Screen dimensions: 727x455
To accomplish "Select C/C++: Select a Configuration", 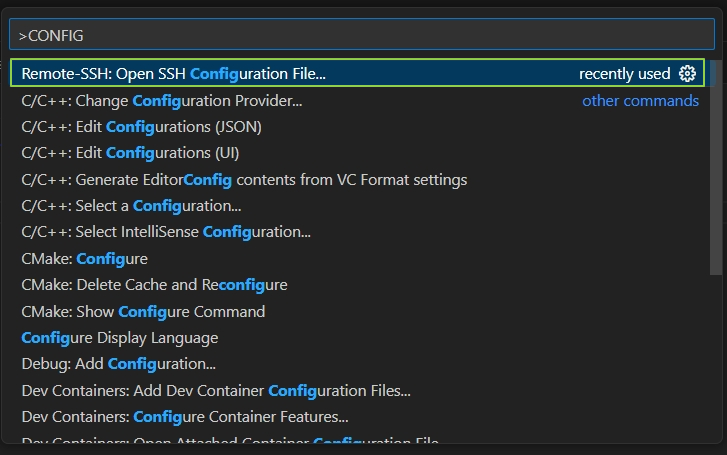I will pyautogui.click(x=357, y=206).
